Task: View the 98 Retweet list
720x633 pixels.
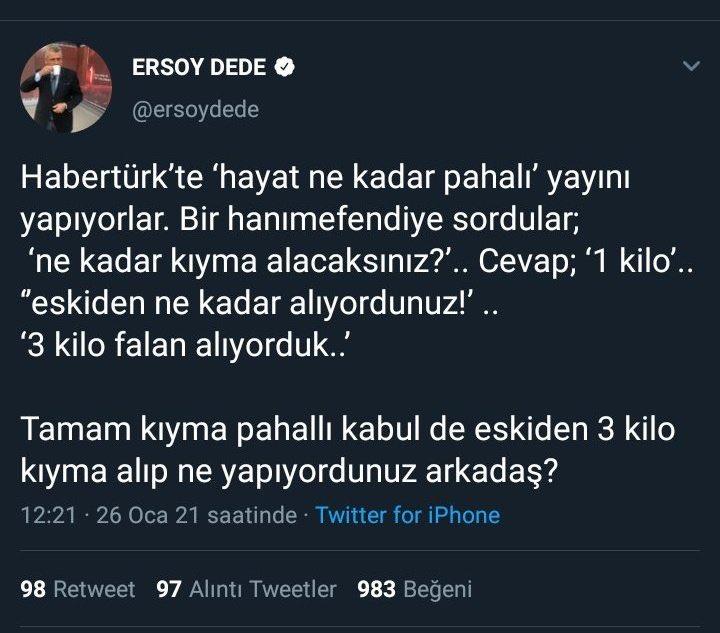Action: click(77, 589)
